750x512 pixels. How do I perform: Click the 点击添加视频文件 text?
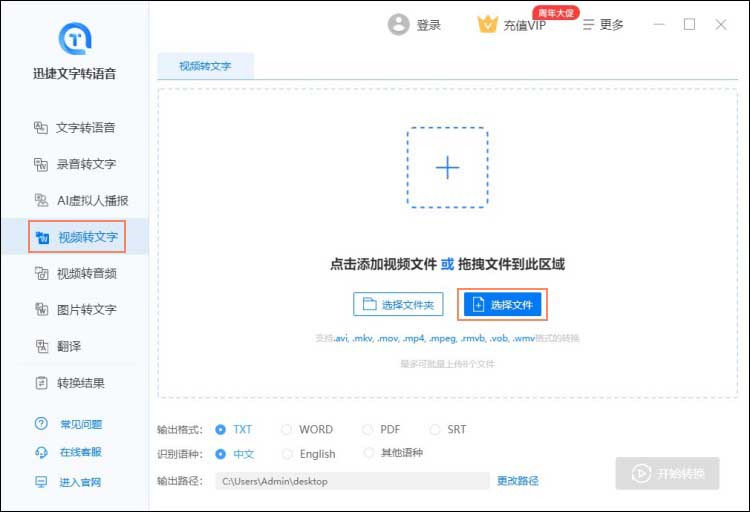click(384, 264)
